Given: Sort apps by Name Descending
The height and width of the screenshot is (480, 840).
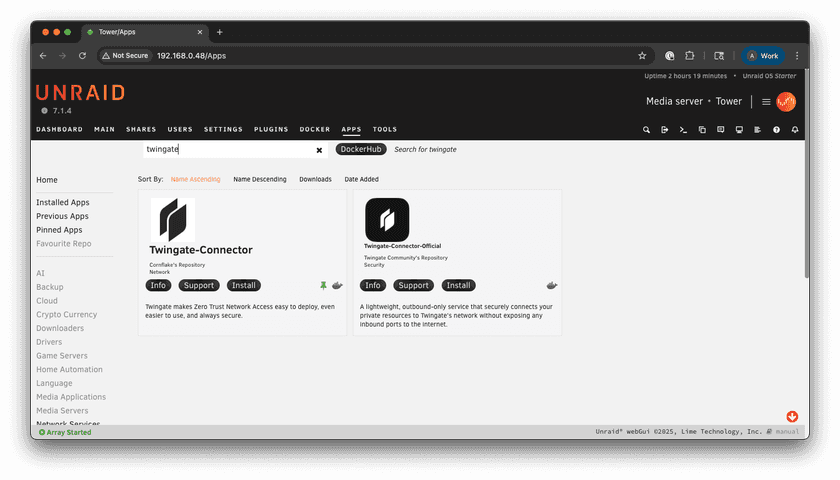Looking at the screenshot, I should point(259,180).
